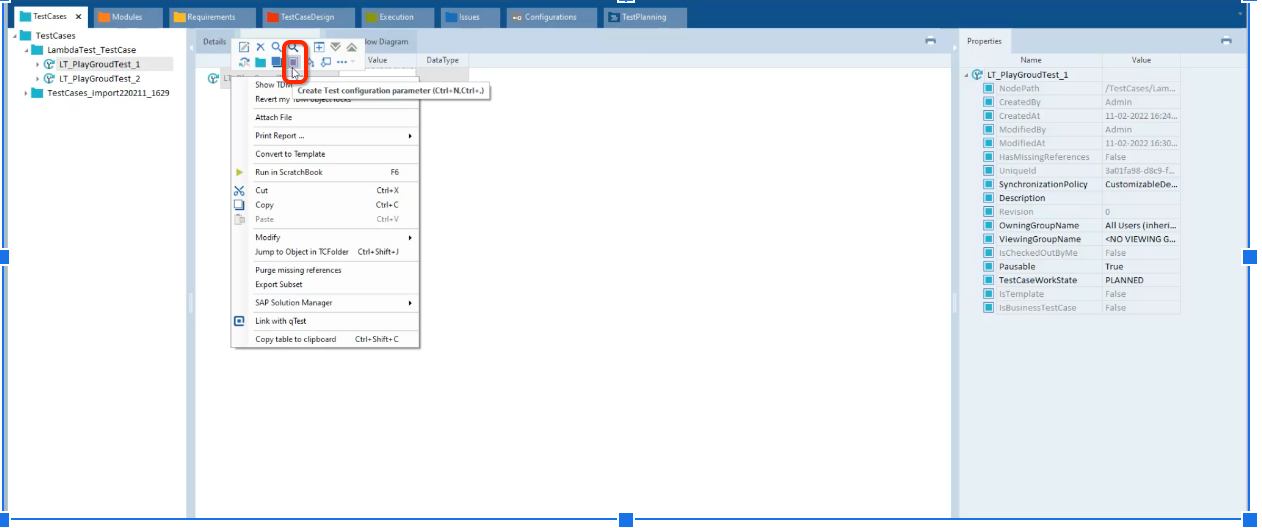The height and width of the screenshot is (528, 1262).
Task: Click the expand-all double chevron down icon
Action: coord(336,47)
